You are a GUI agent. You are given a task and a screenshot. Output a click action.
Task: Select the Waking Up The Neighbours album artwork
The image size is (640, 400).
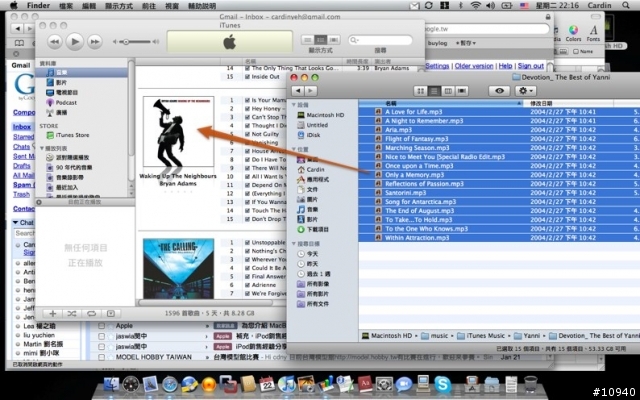[178, 131]
